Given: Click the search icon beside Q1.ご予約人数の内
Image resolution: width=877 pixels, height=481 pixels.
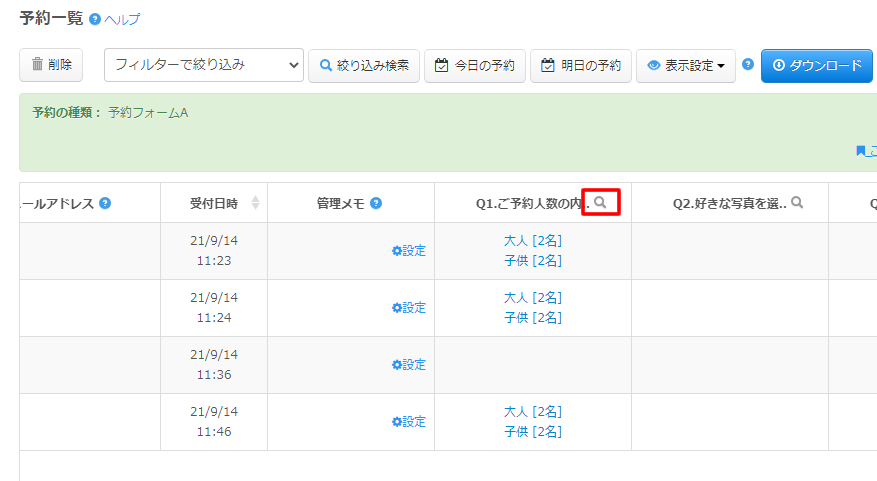Looking at the screenshot, I should [600, 203].
